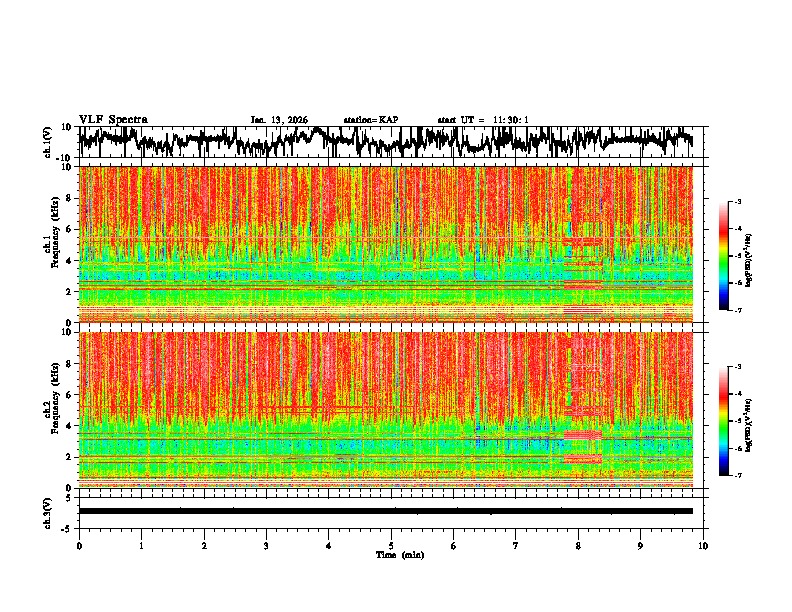Click the ch.1 color scale "log(PSD)" label
The height and width of the screenshot is (612, 792).
coord(748,260)
